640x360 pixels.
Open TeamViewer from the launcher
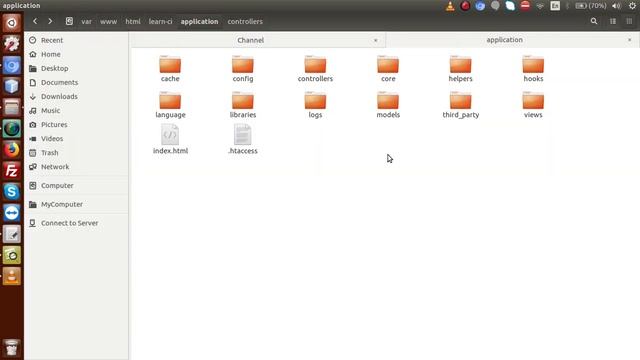point(11,213)
